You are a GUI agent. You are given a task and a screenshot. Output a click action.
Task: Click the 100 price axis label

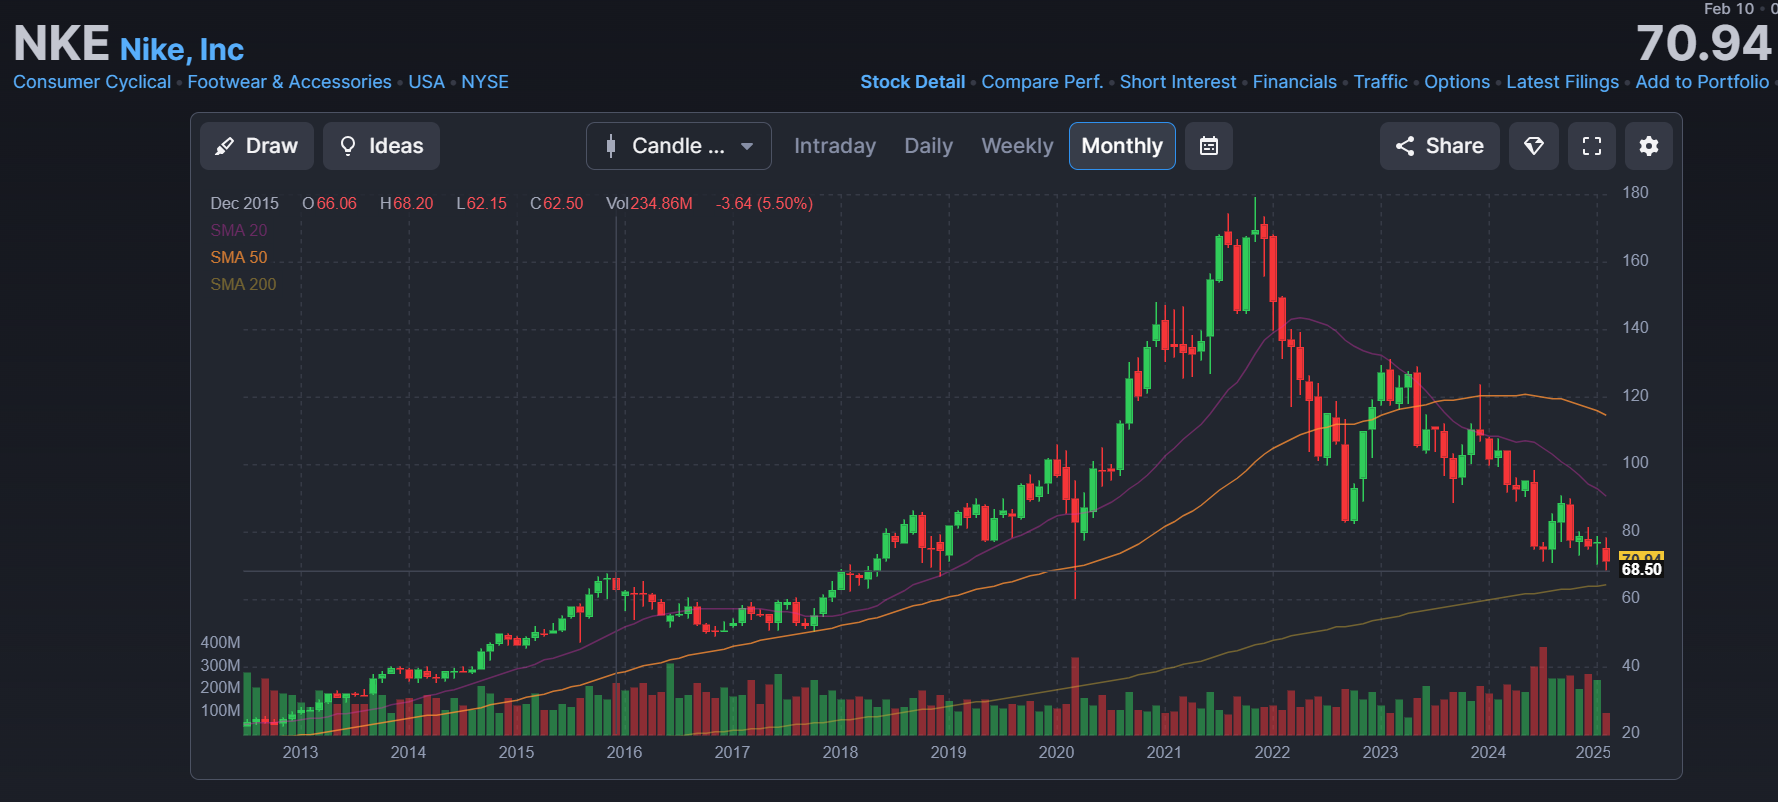[x=1635, y=462]
